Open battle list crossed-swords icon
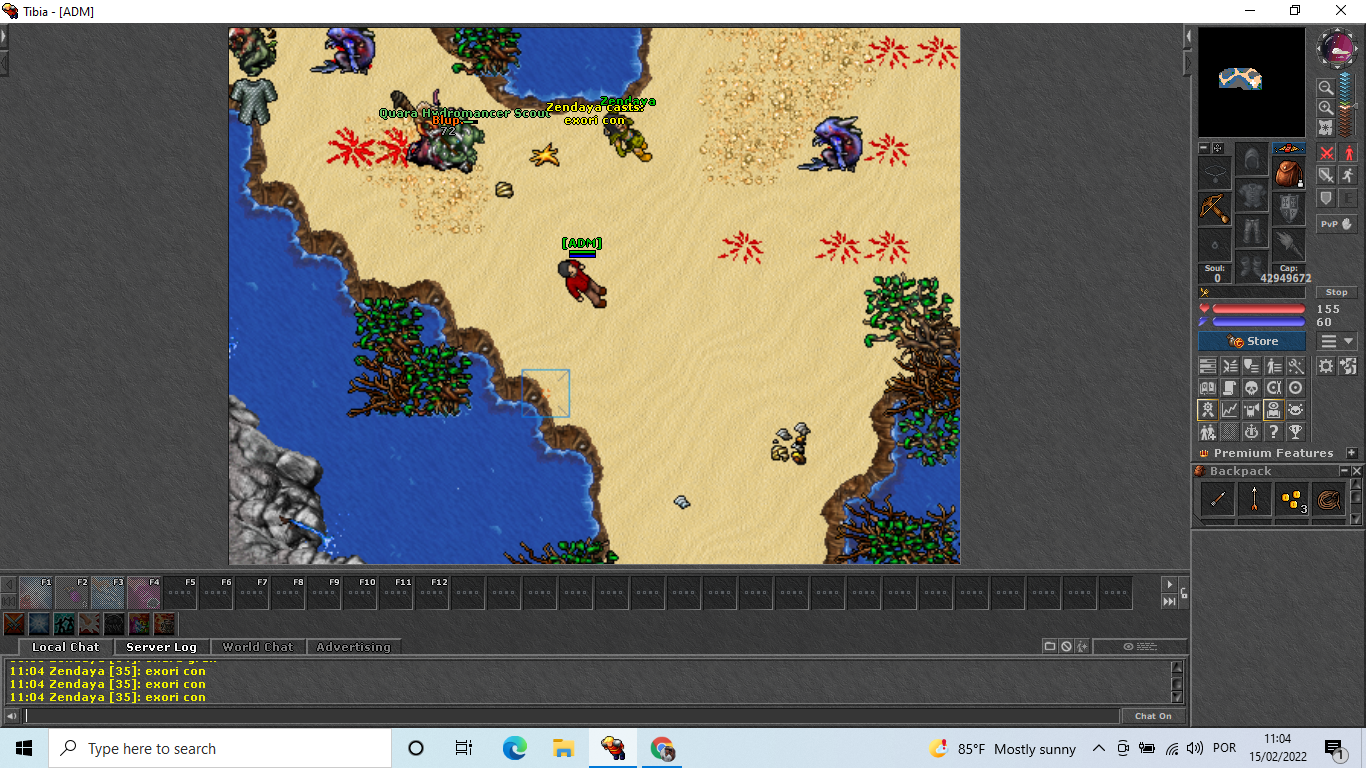The height and width of the screenshot is (768, 1366). (x=1230, y=366)
